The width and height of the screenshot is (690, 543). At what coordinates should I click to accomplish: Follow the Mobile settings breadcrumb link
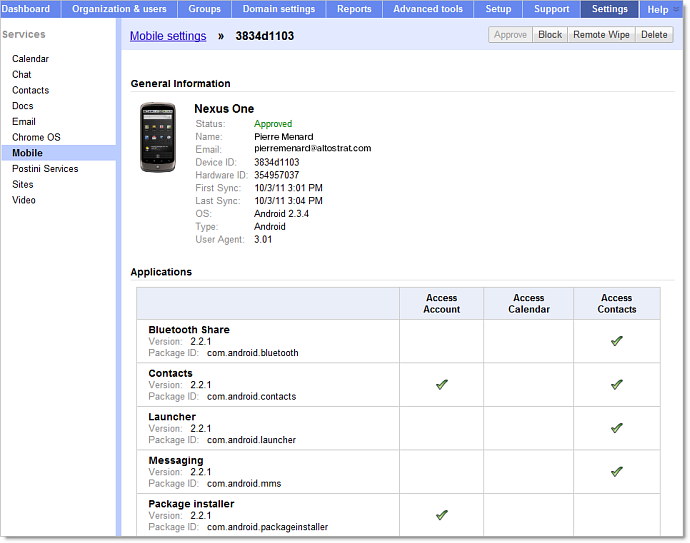tap(168, 36)
